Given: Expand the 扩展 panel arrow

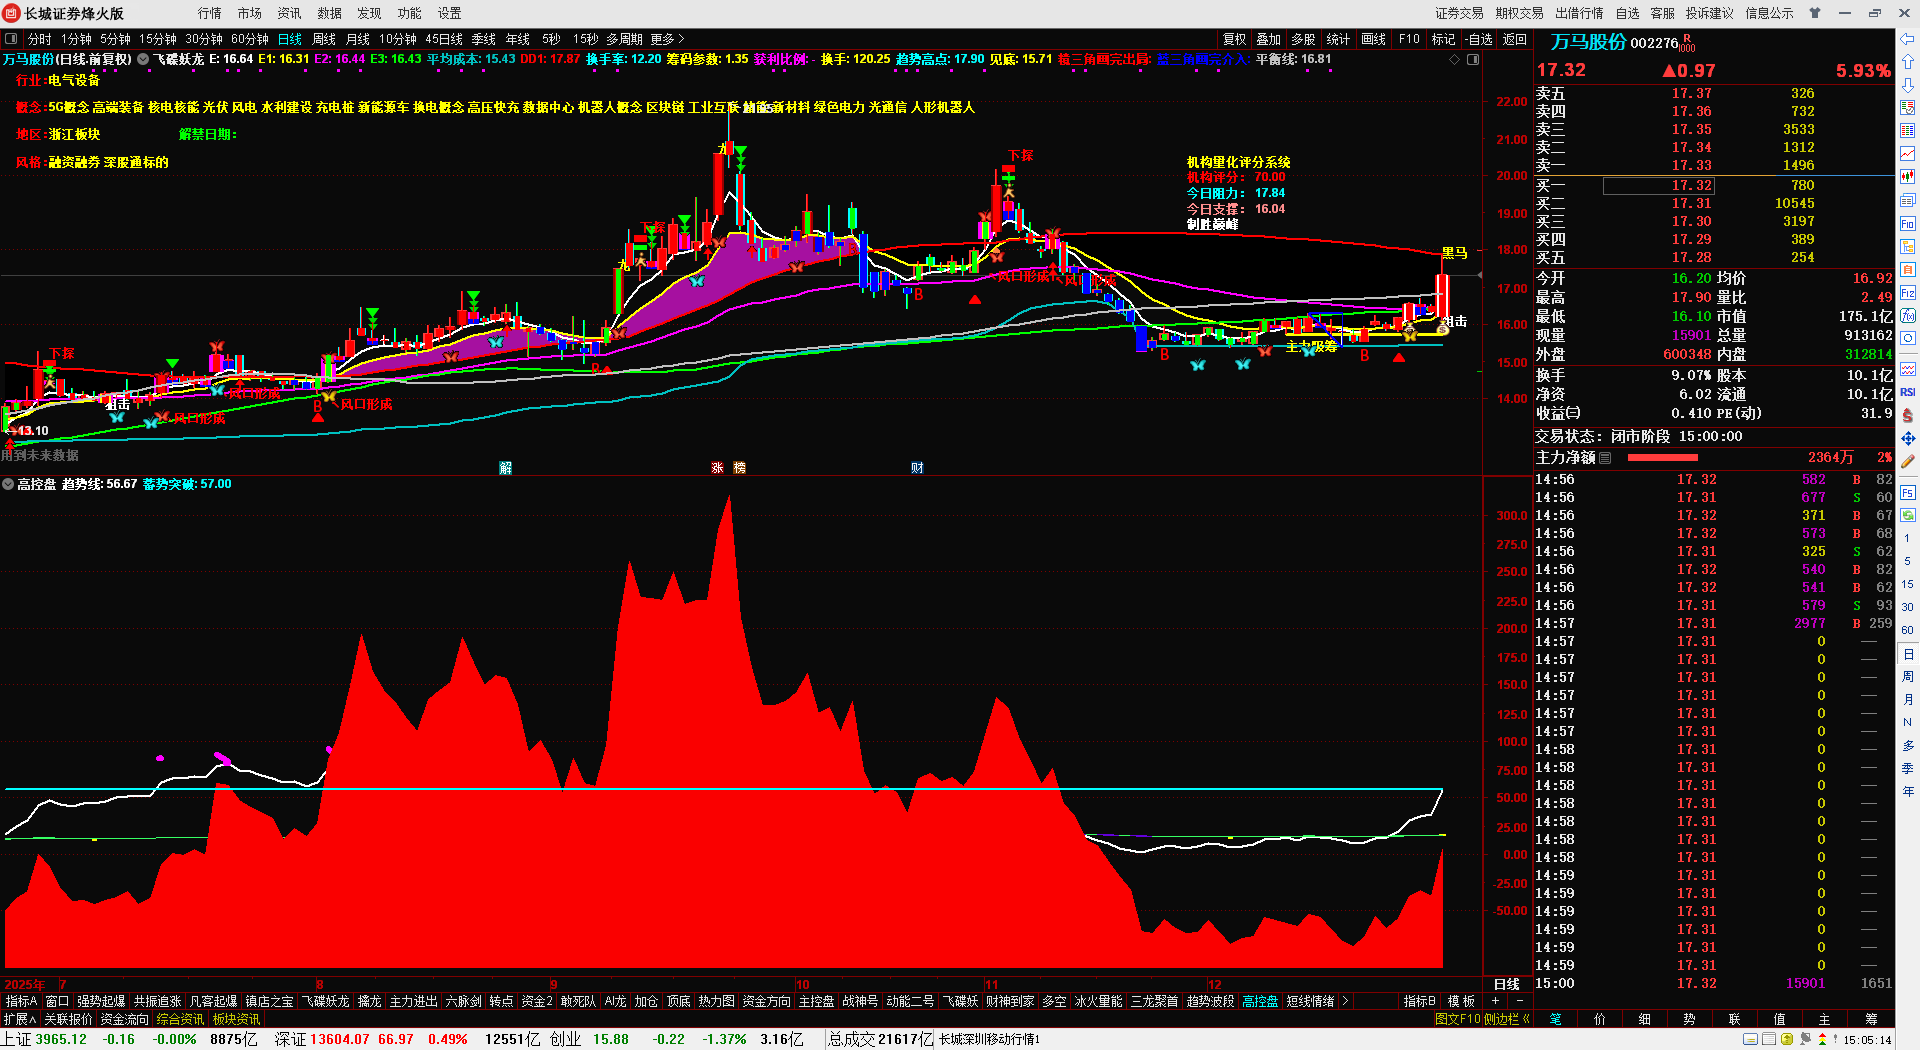Looking at the screenshot, I should [x=20, y=1019].
